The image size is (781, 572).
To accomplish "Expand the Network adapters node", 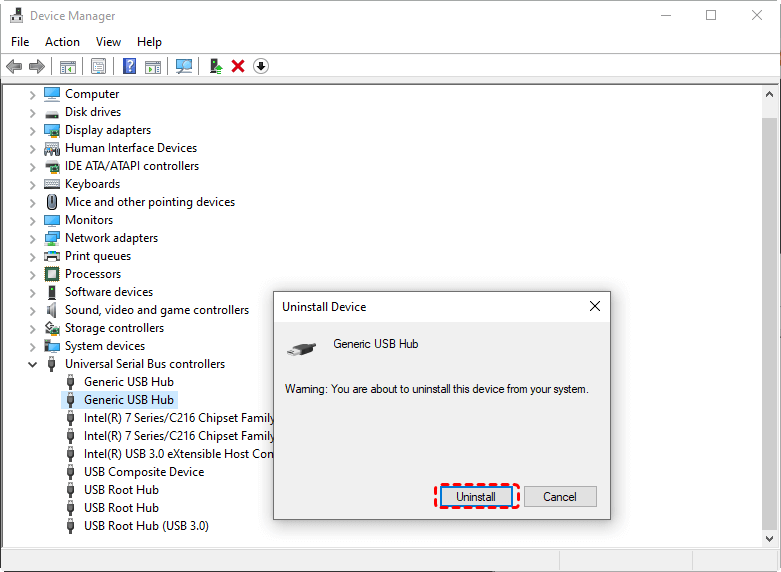I will 32,238.
